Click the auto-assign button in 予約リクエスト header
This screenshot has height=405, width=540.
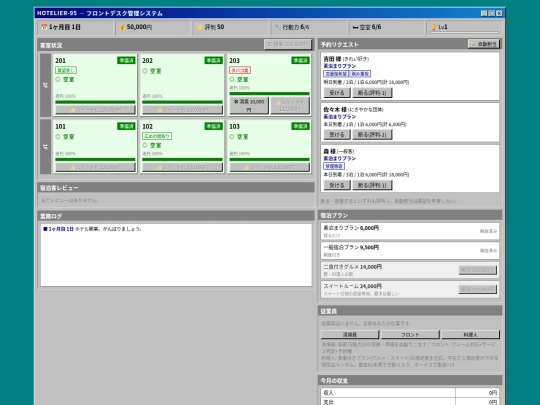tap(484, 44)
